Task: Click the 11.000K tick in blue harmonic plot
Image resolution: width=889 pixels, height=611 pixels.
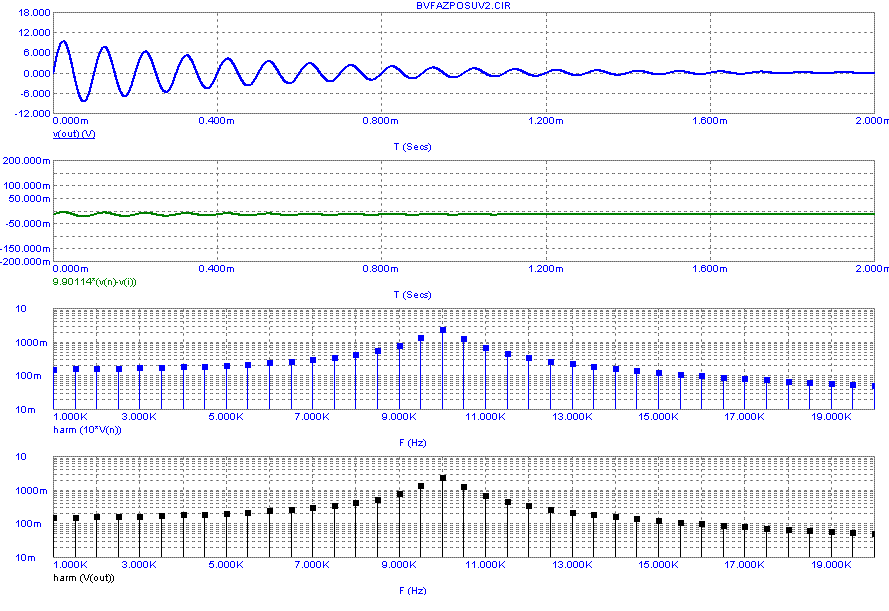Action: click(x=486, y=417)
